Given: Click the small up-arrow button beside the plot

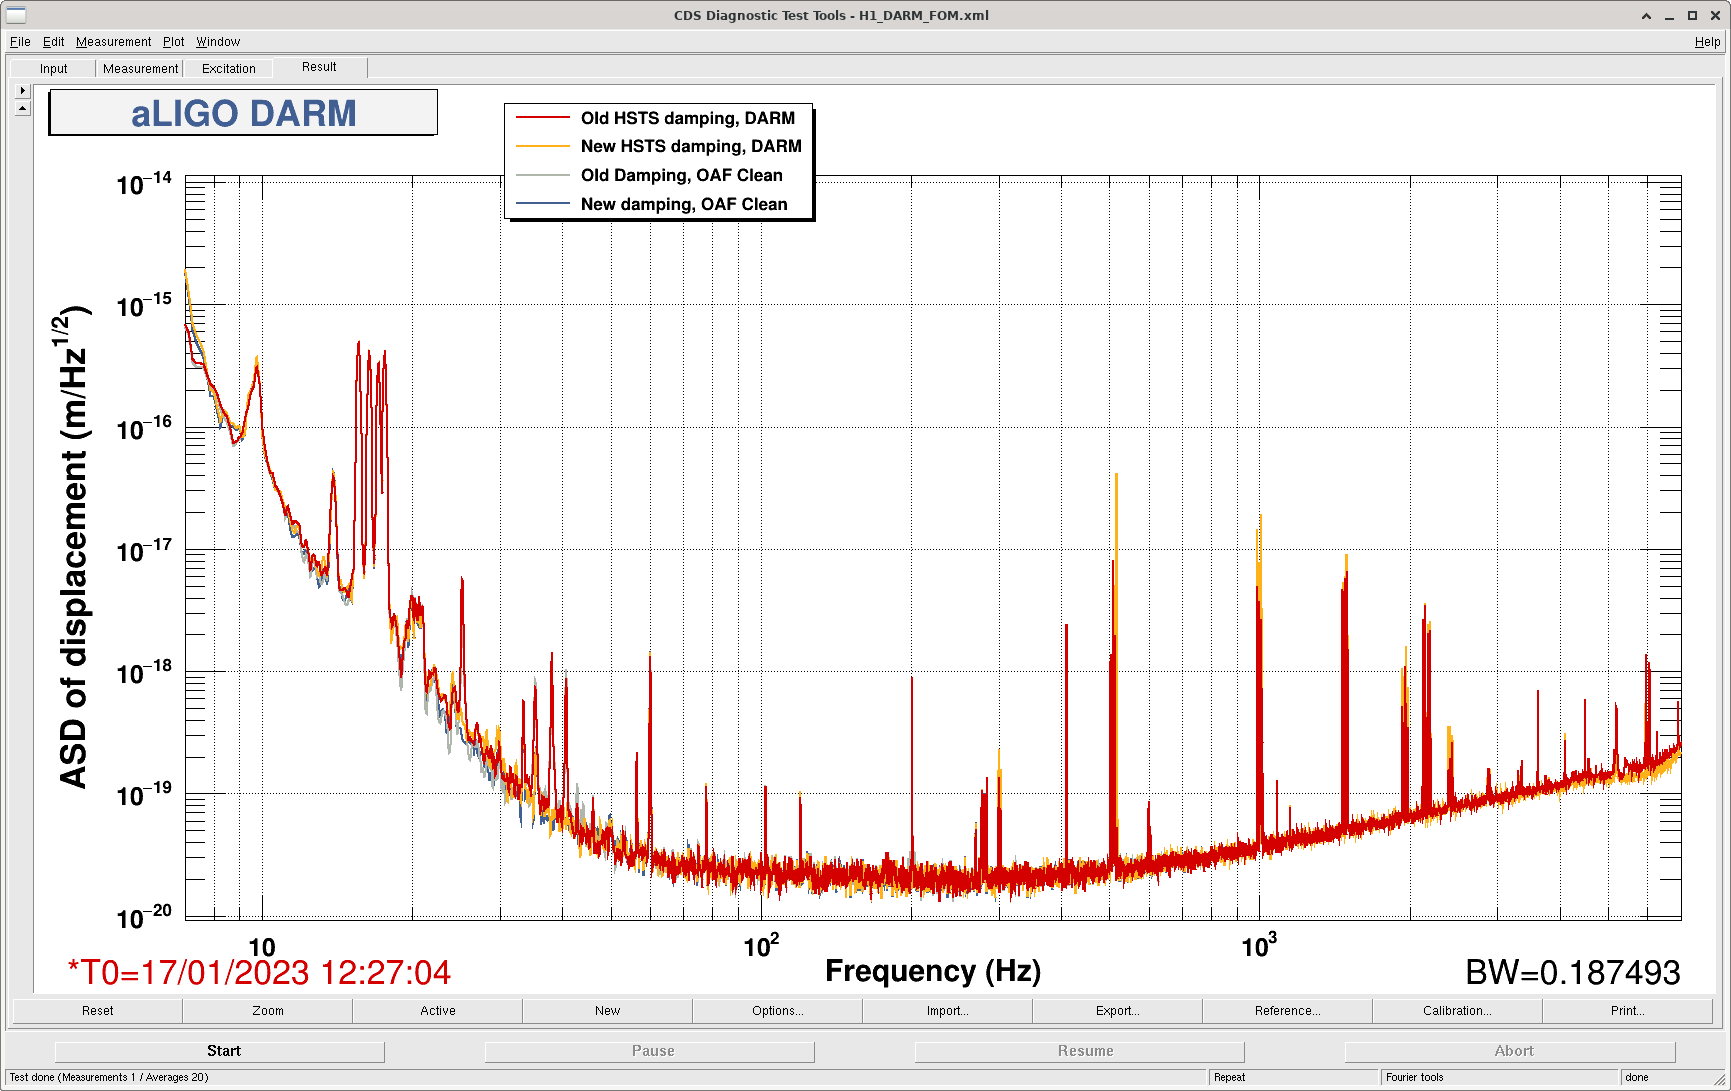Looking at the screenshot, I should [23, 108].
